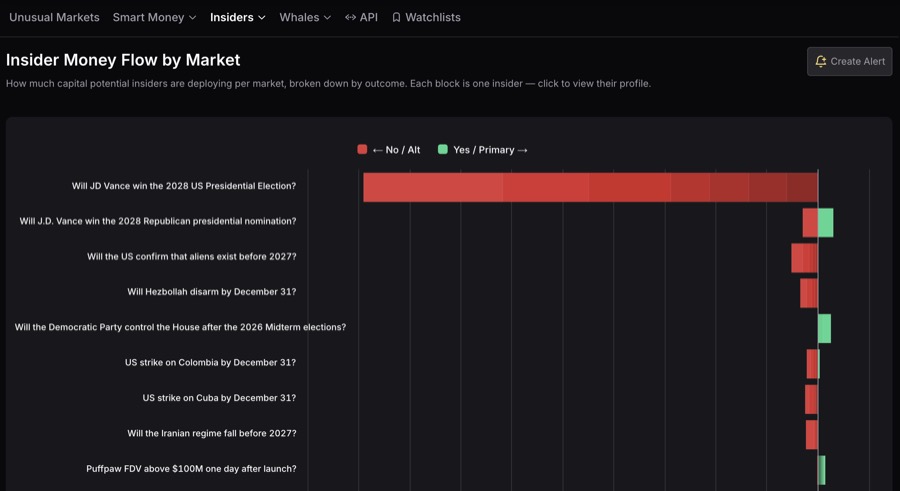The height and width of the screenshot is (491, 900).
Task: Click the Watchlists bookmark icon
Action: pos(396,17)
